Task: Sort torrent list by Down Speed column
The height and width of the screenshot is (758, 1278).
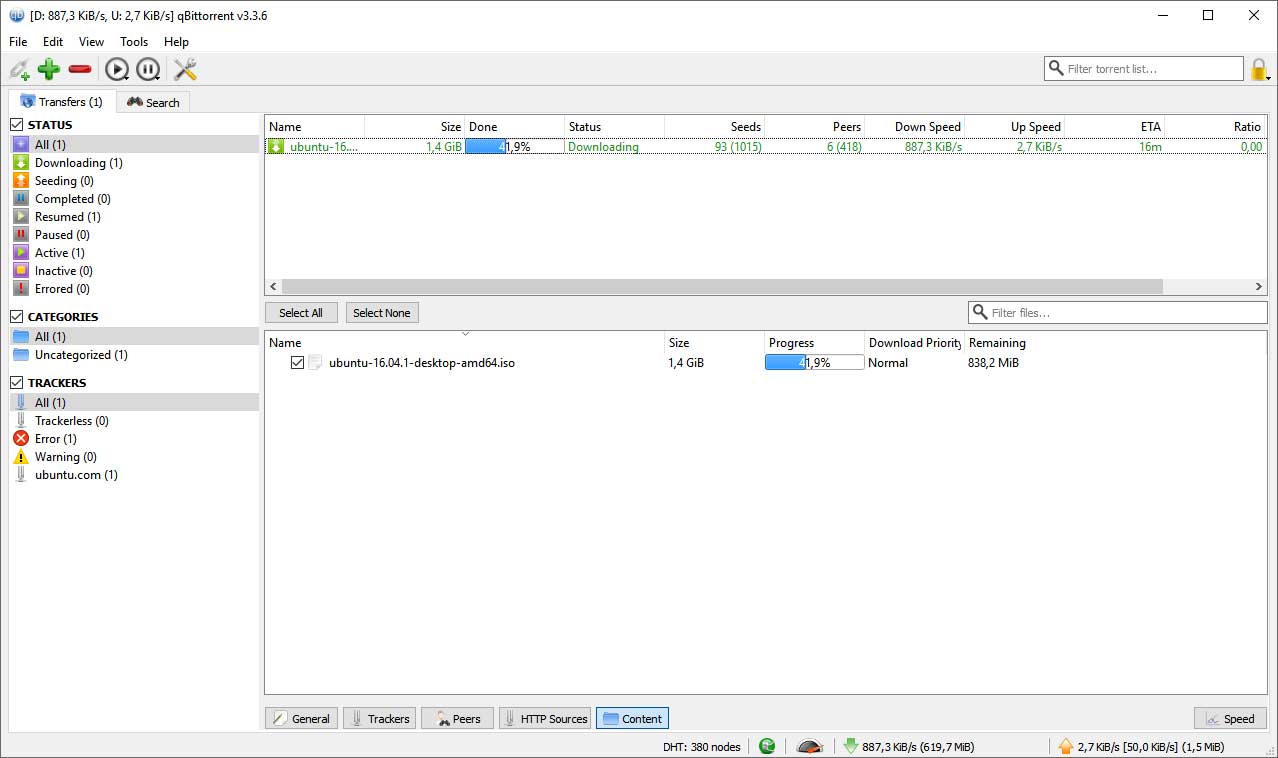Action: pos(914,127)
